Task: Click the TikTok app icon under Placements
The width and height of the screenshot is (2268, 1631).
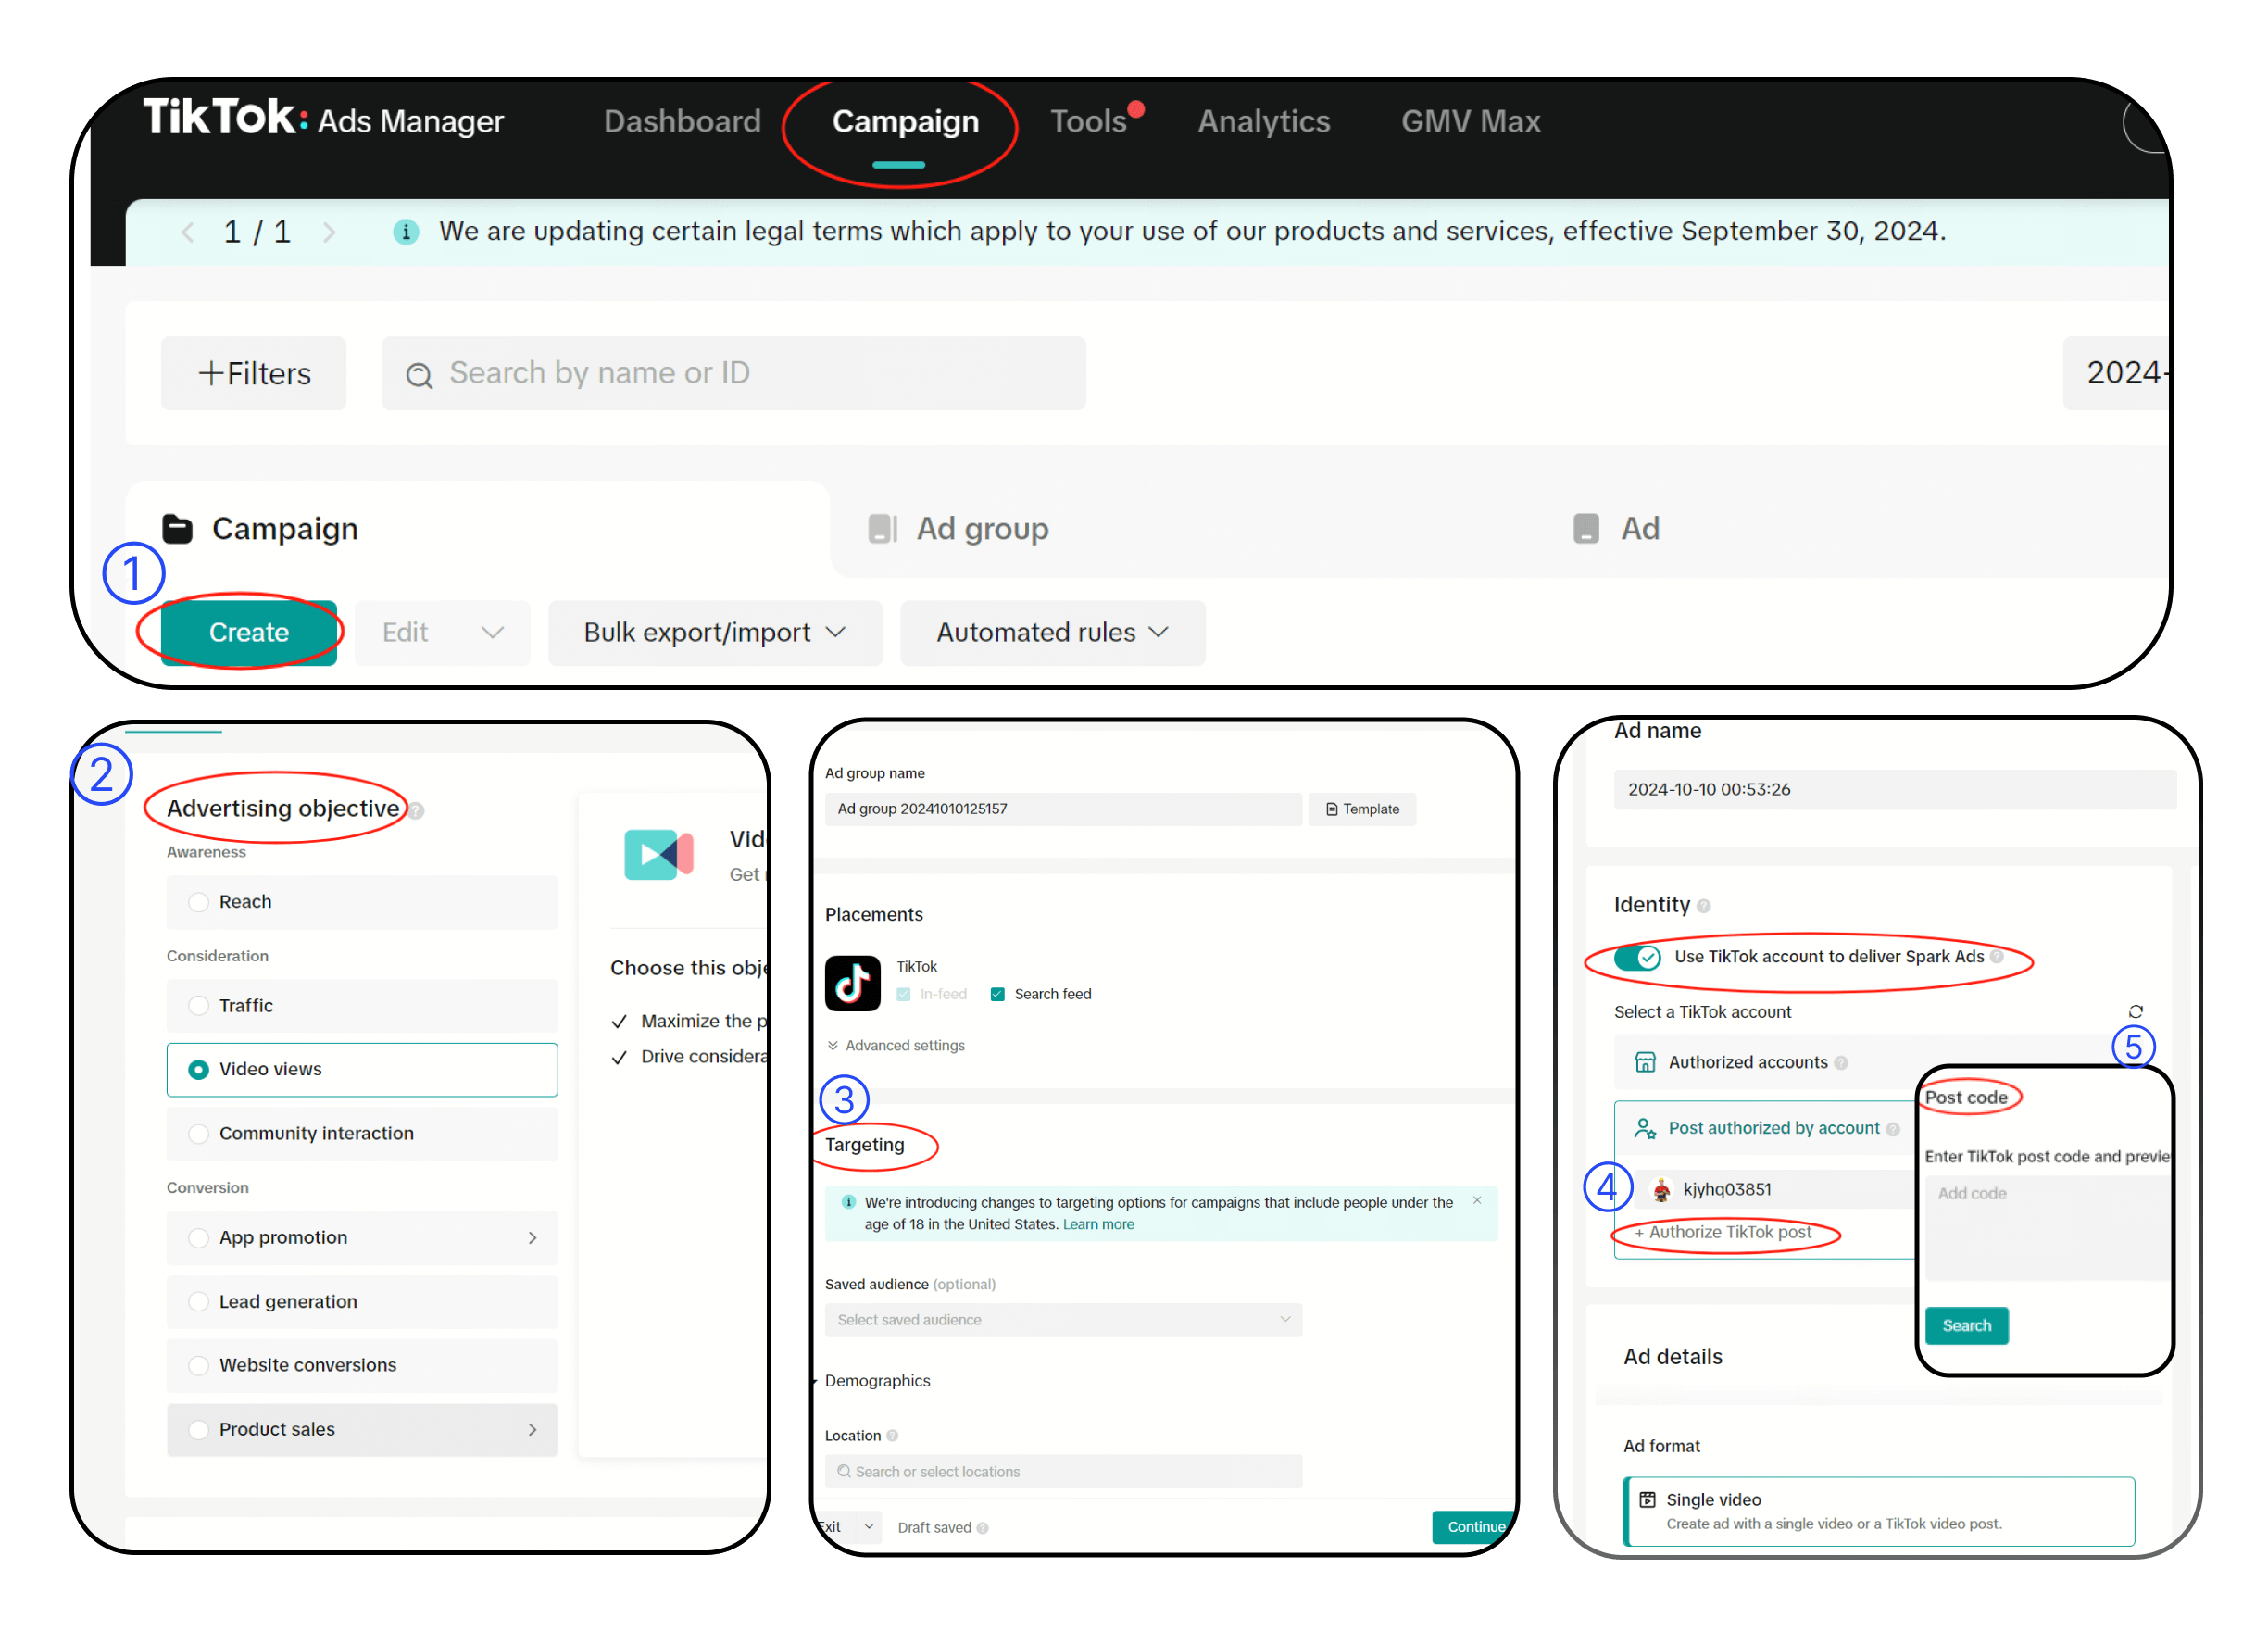Action: (x=852, y=983)
